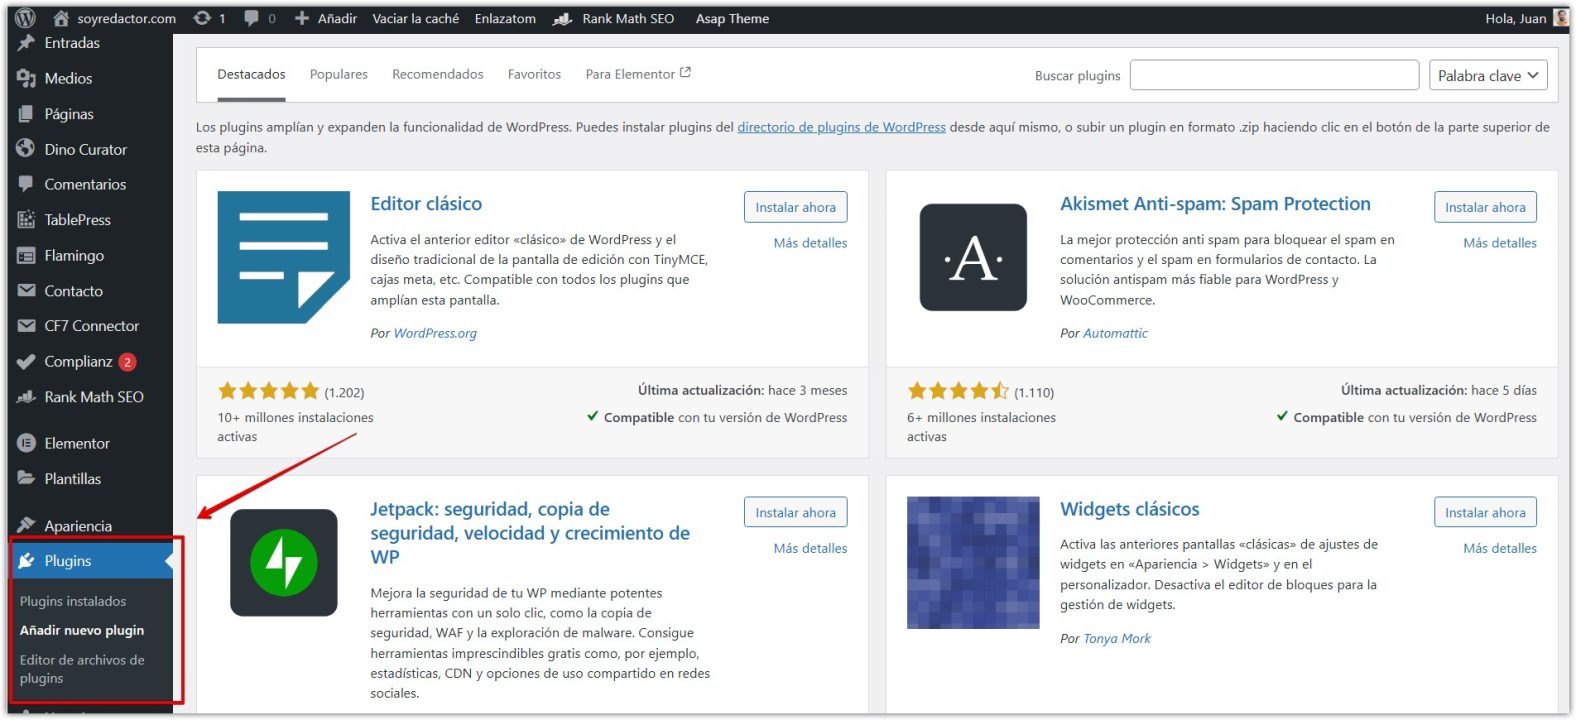Open the Palabra clave search type dropdown

[x=1487, y=75]
